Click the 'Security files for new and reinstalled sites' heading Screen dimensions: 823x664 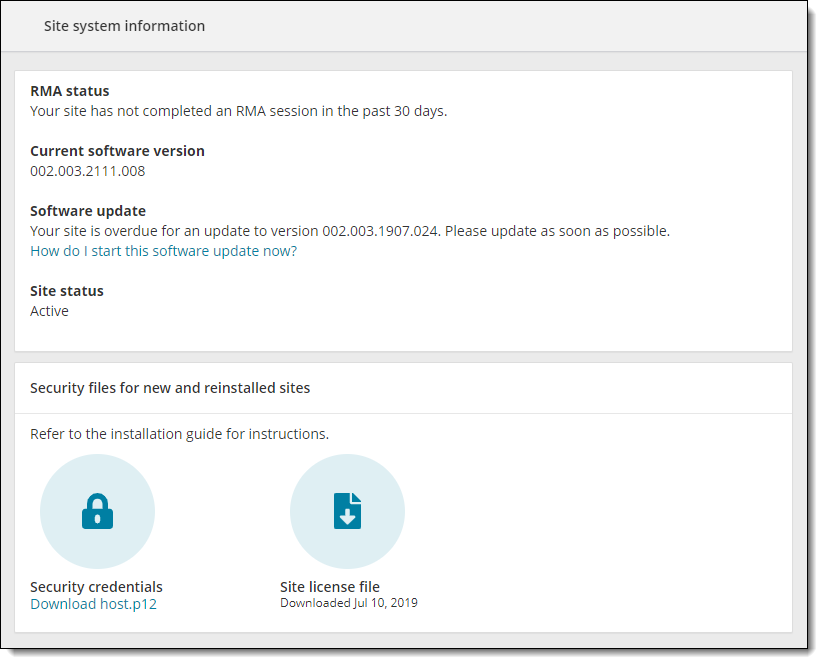click(170, 388)
